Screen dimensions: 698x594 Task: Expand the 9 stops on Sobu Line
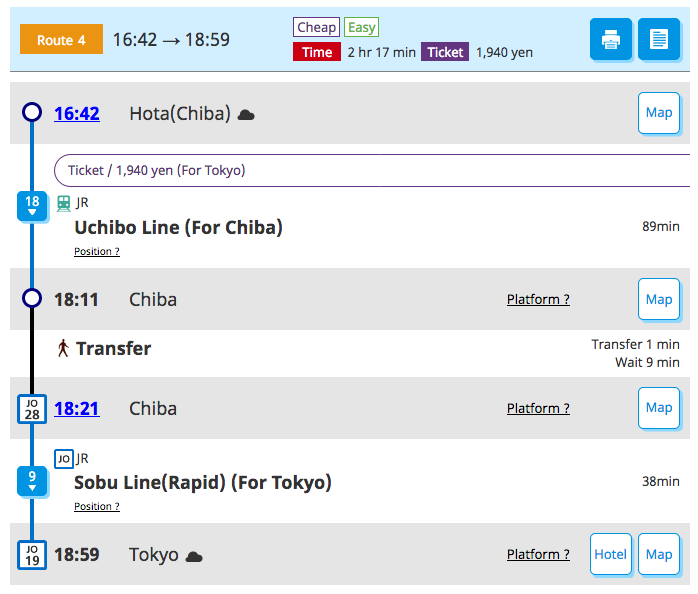32,482
